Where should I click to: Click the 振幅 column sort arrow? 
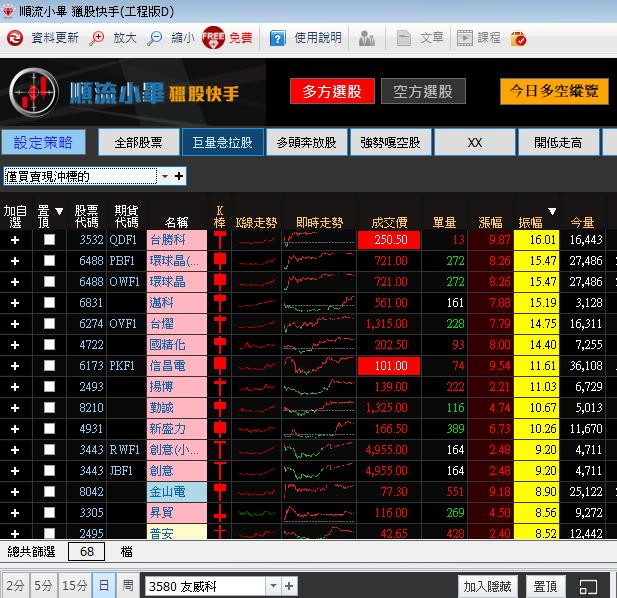(x=552, y=212)
